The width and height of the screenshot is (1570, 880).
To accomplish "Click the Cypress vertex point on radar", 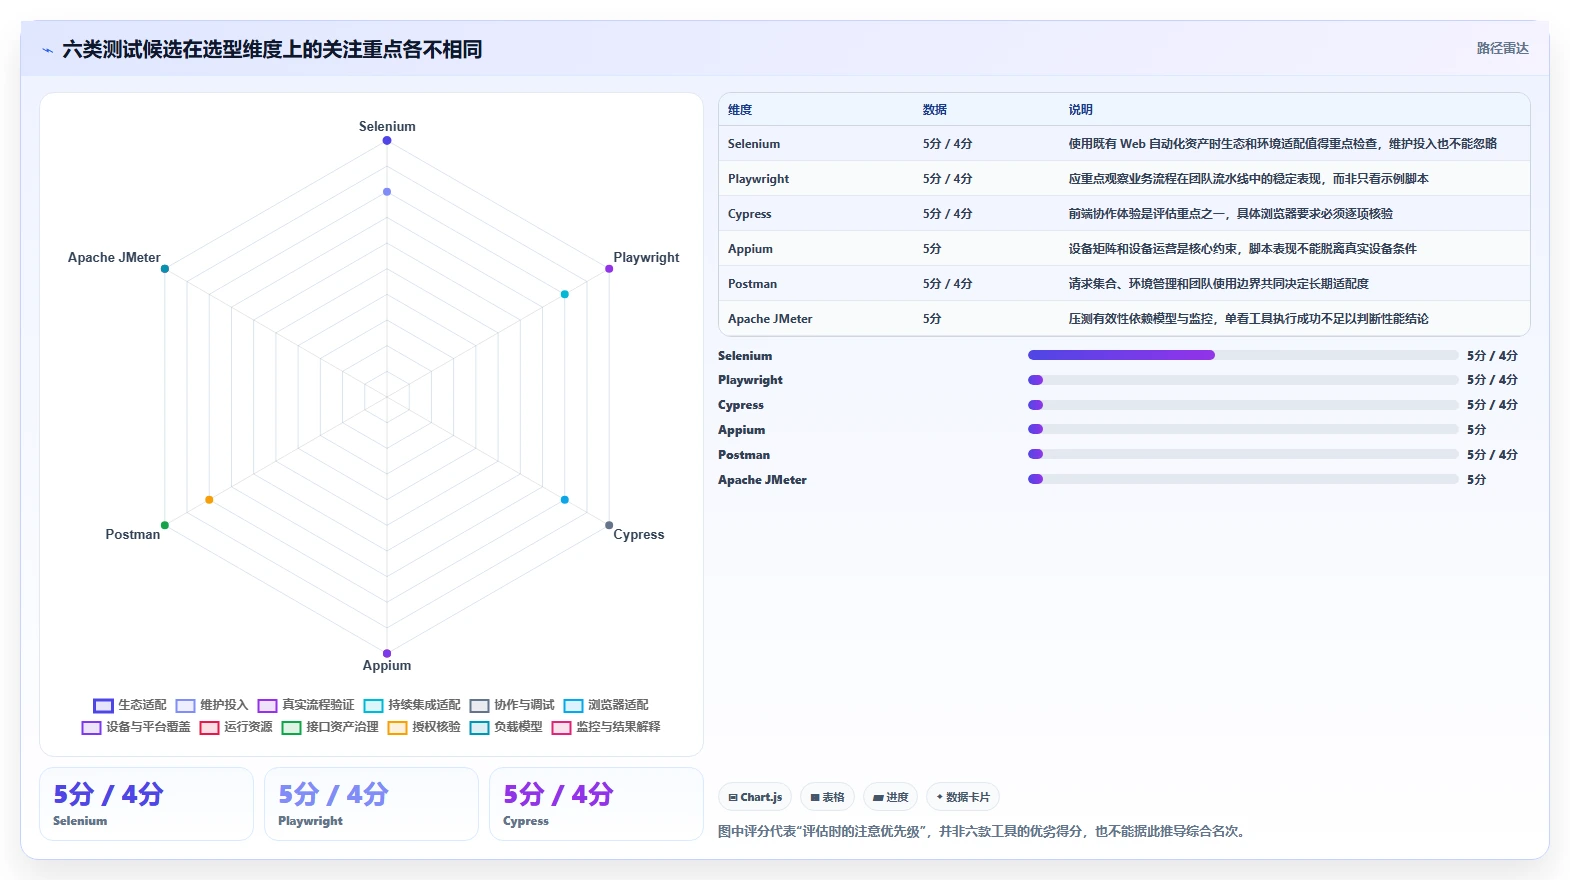I will pos(609,525).
